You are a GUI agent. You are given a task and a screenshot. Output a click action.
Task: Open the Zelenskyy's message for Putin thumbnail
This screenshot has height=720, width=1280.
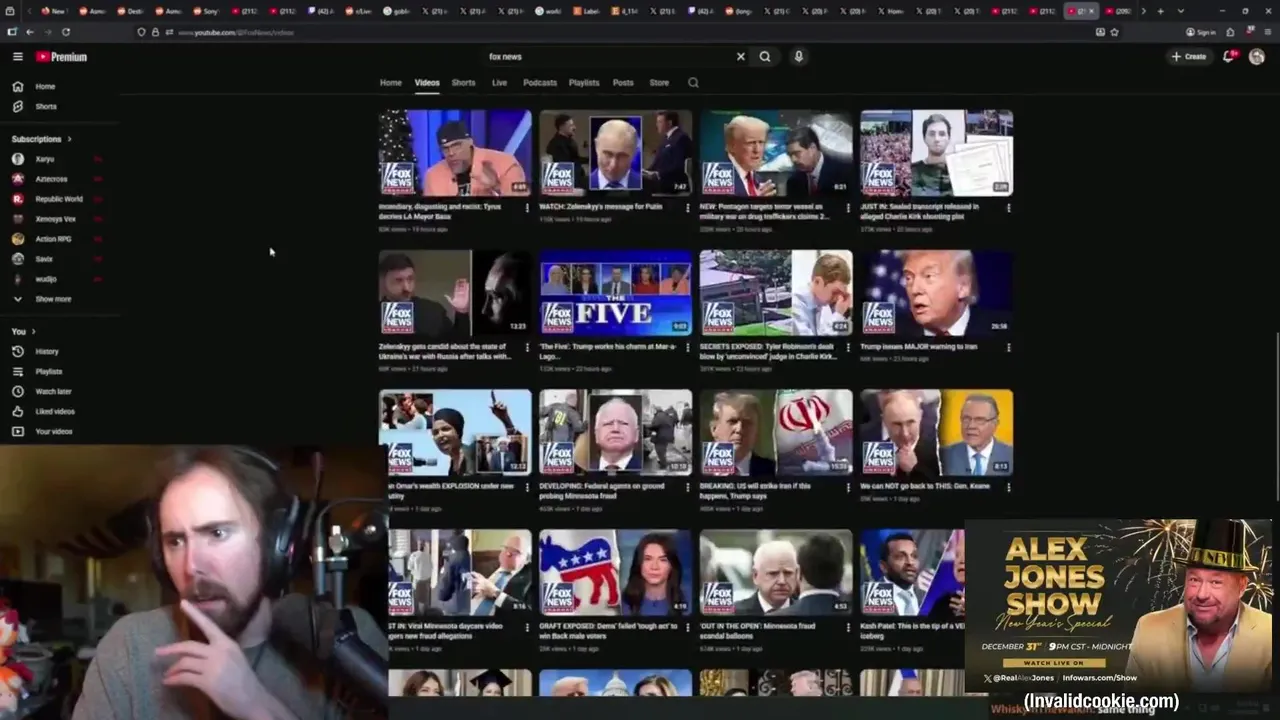pos(615,152)
